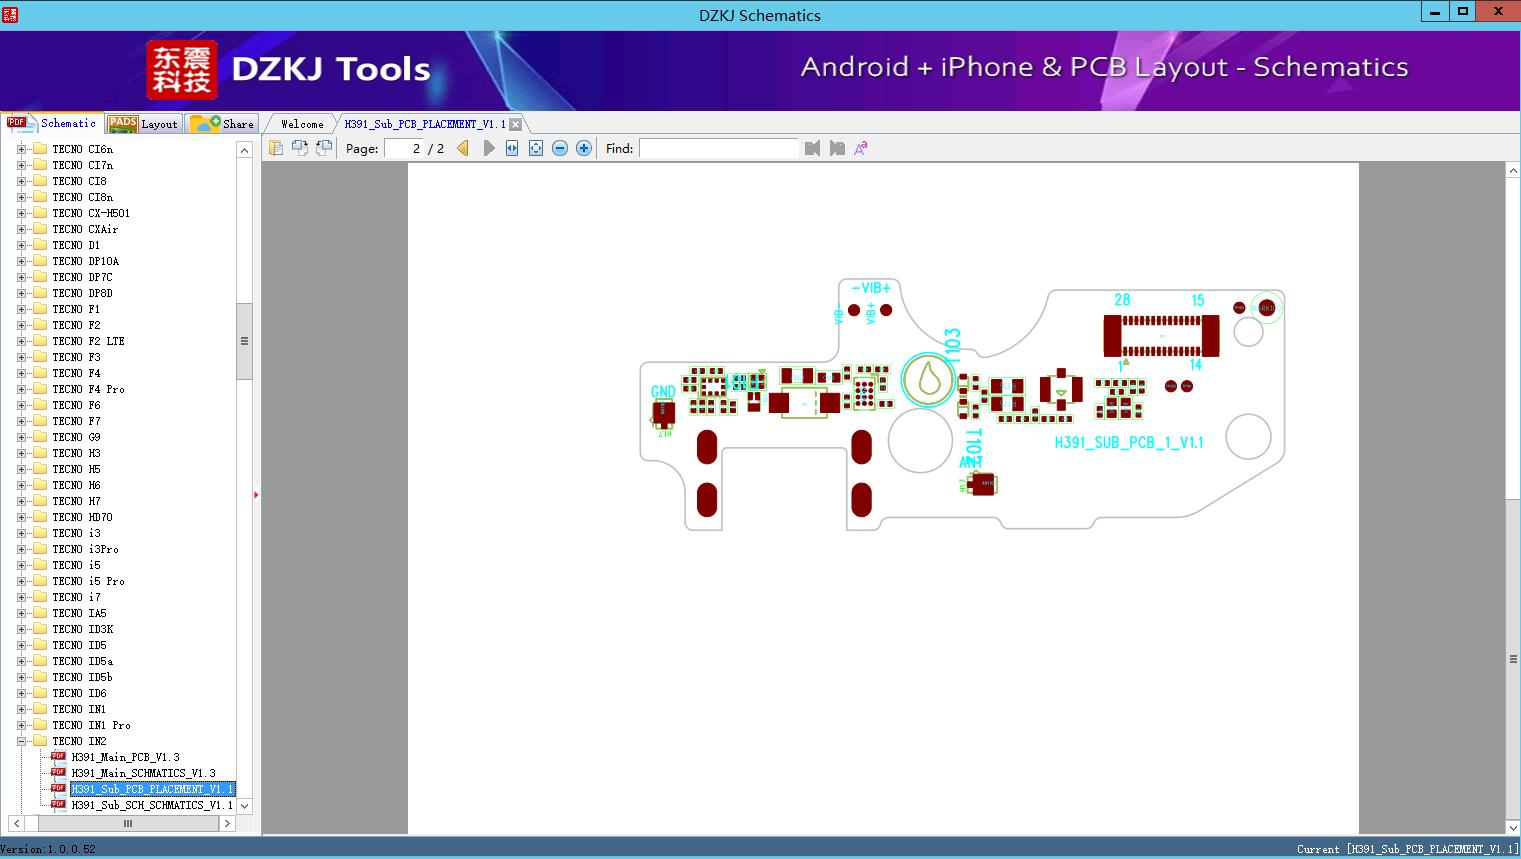Open H391_Sub_SCH_SCHMATICS_V1.1 file
The image size is (1521, 859).
pos(152,805)
